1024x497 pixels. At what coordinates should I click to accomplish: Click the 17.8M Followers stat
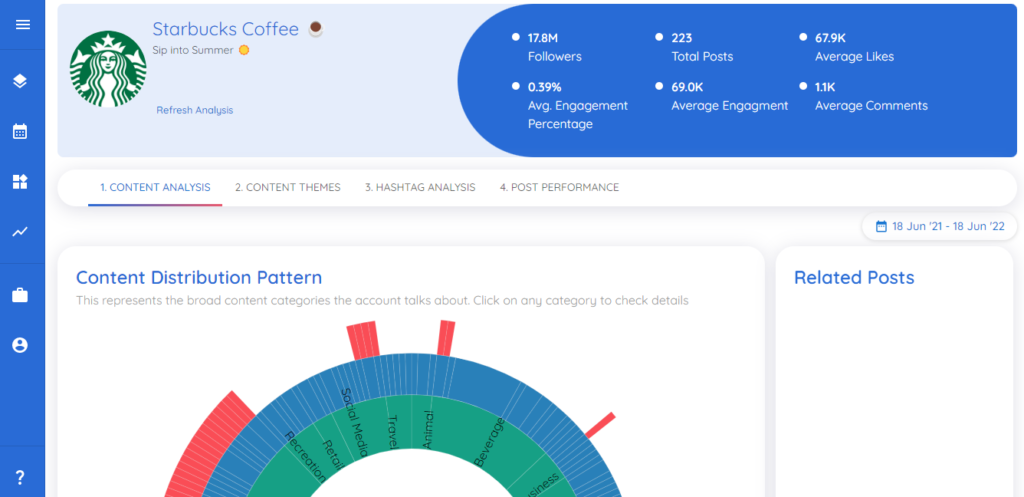point(554,47)
